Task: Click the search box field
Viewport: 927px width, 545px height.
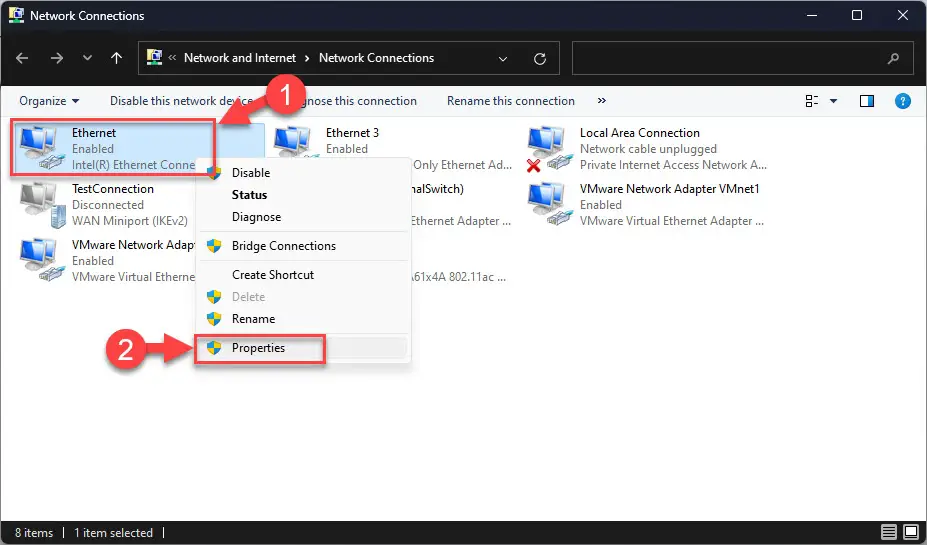Action: click(742, 58)
